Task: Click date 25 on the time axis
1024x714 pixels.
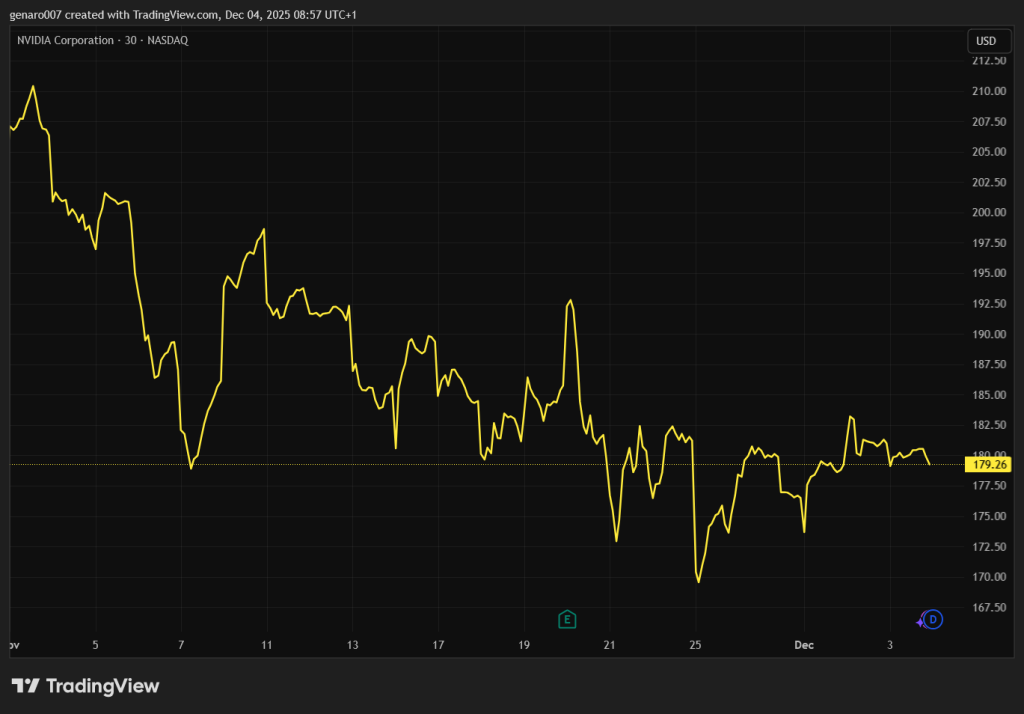Action: (696, 645)
